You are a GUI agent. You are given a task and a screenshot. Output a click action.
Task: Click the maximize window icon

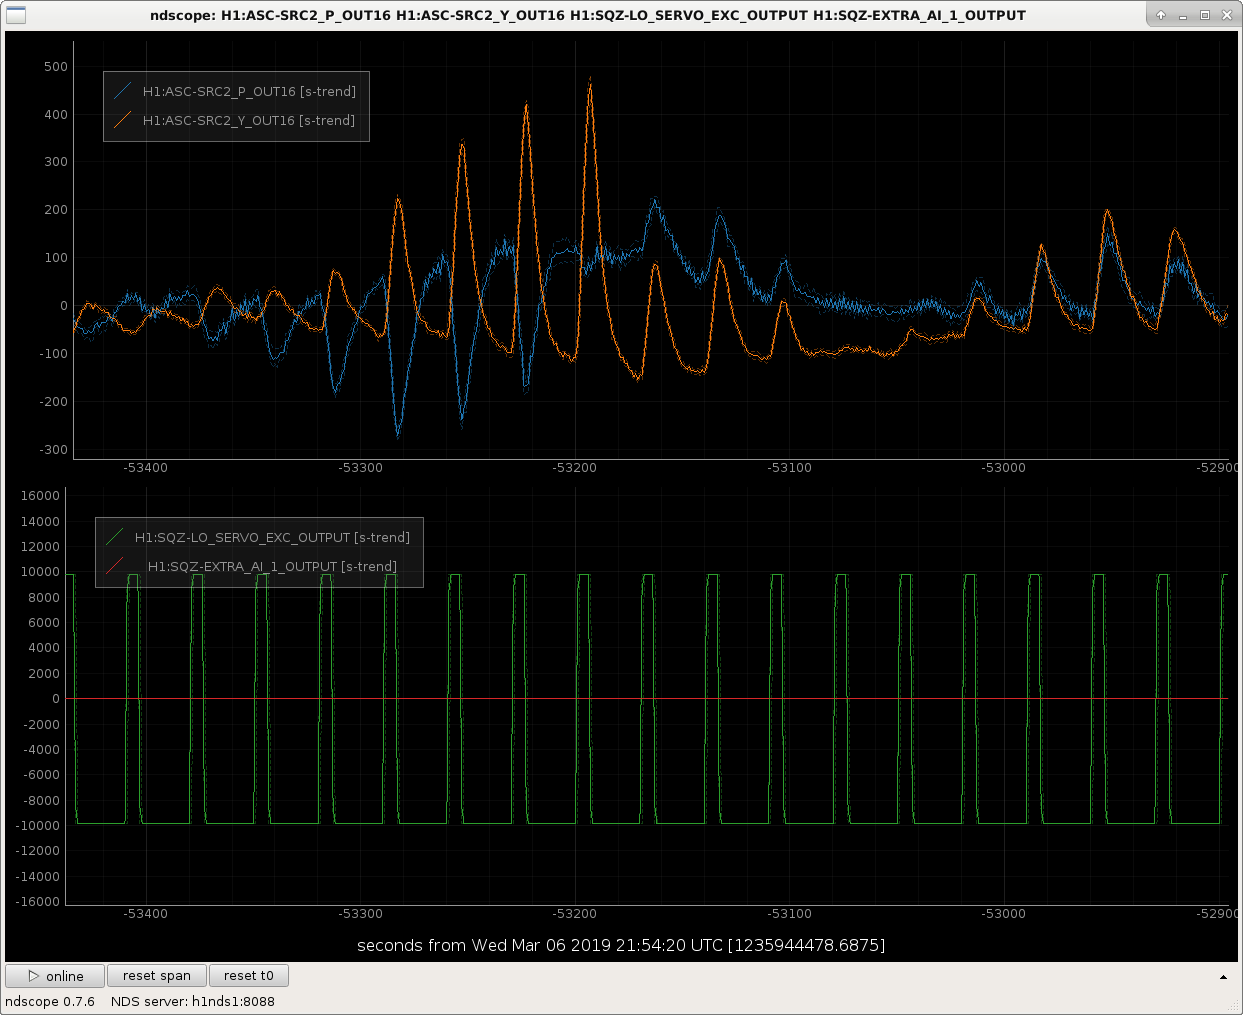1205,15
